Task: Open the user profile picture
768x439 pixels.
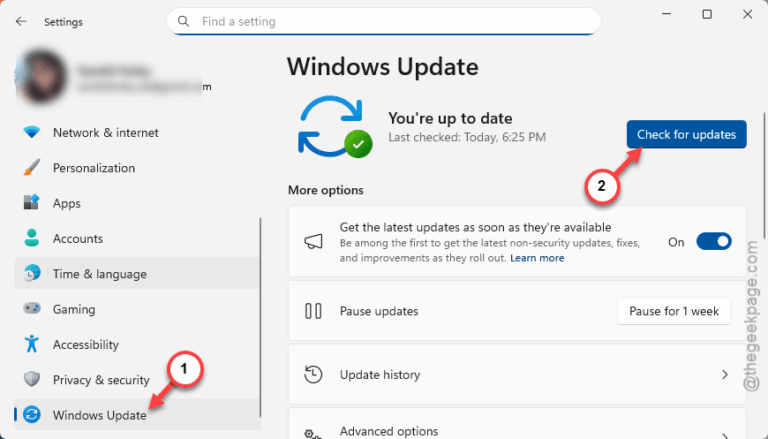Action: (41, 77)
